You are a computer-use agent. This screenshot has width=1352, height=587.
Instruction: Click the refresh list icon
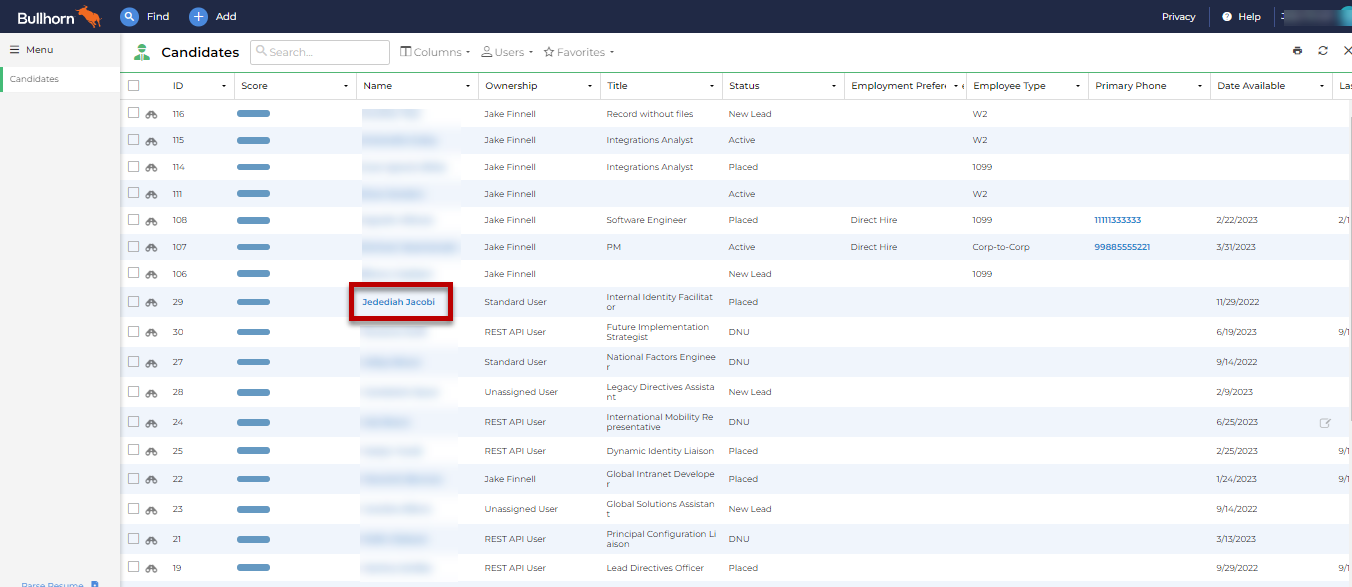click(x=1323, y=52)
